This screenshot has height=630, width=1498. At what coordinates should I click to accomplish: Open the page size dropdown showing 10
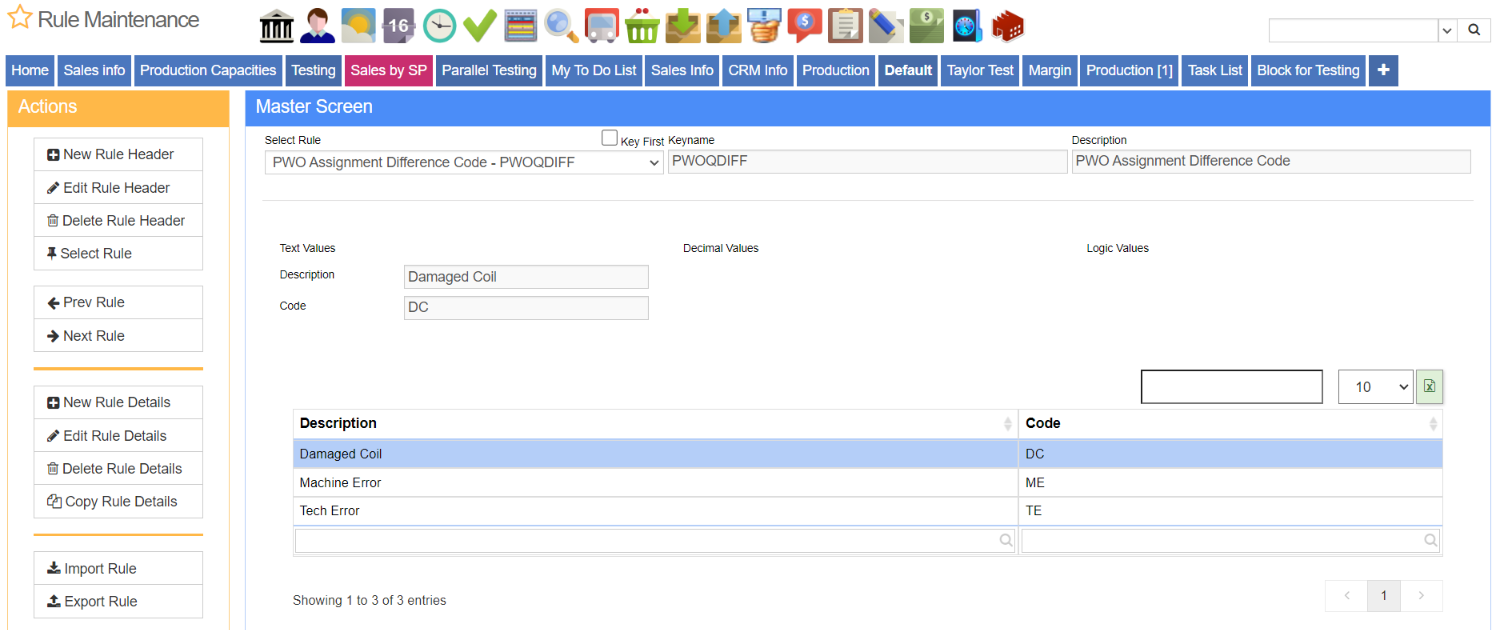click(x=1376, y=387)
